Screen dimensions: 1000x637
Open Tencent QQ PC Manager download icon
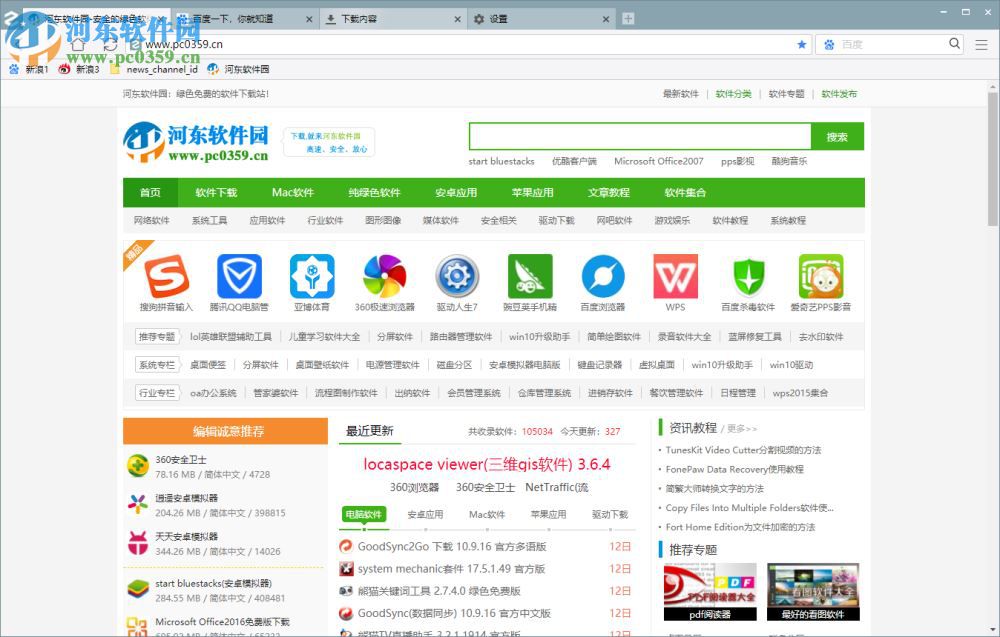click(238, 278)
